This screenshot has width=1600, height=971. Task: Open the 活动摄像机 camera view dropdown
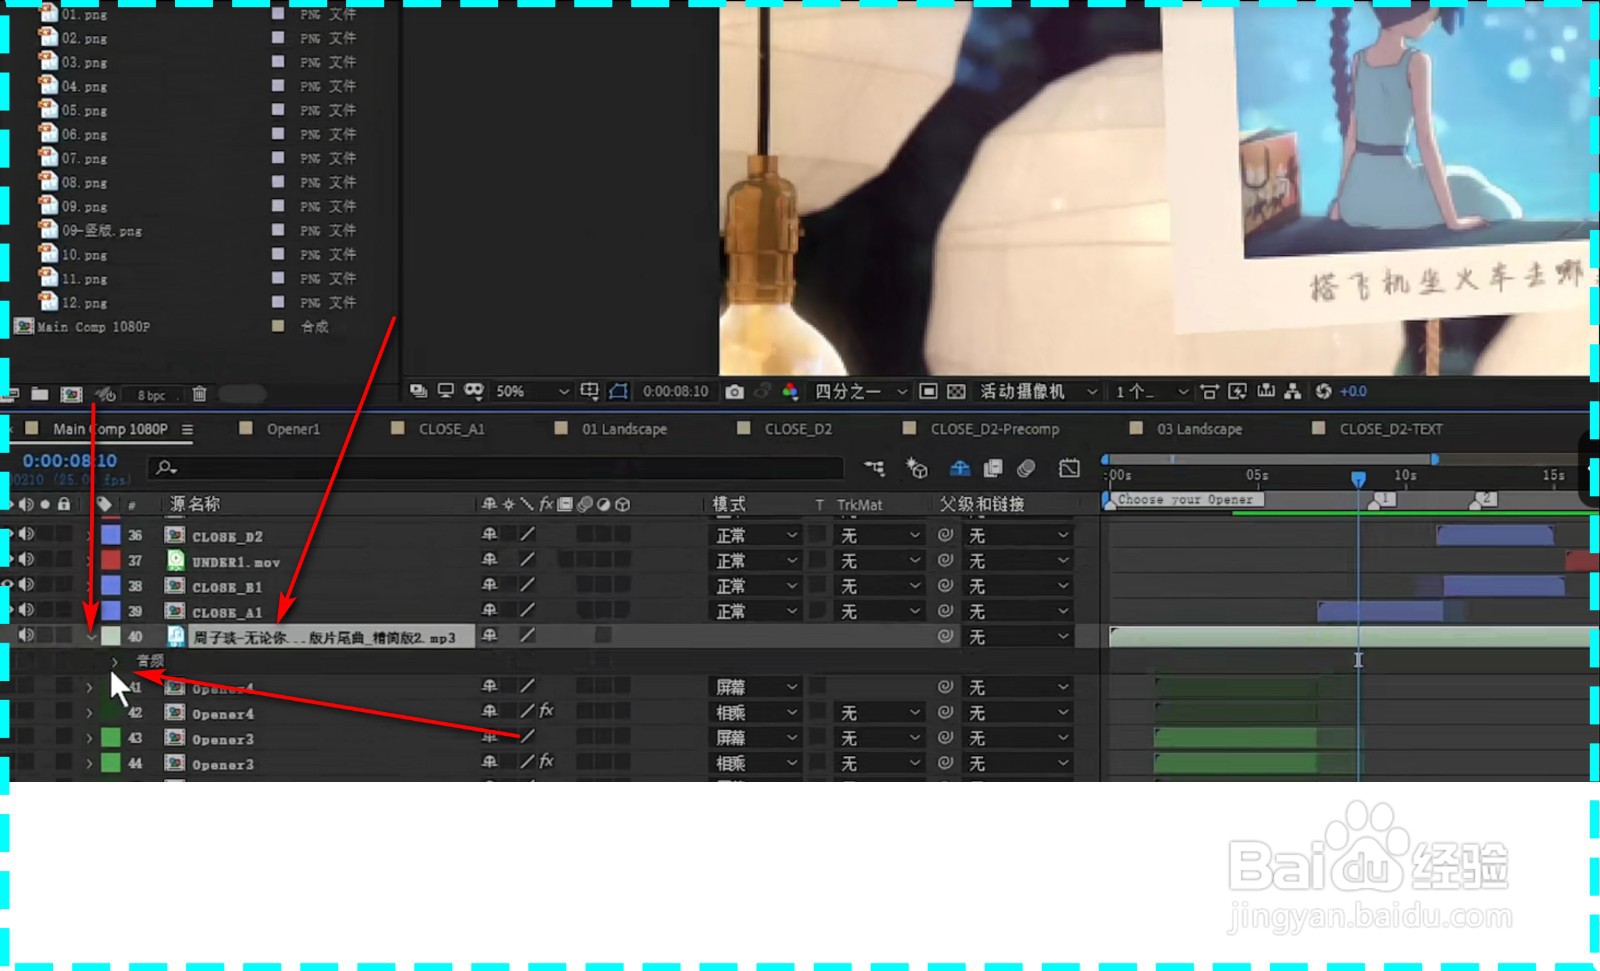pyautogui.click(x=1039, y=391)
